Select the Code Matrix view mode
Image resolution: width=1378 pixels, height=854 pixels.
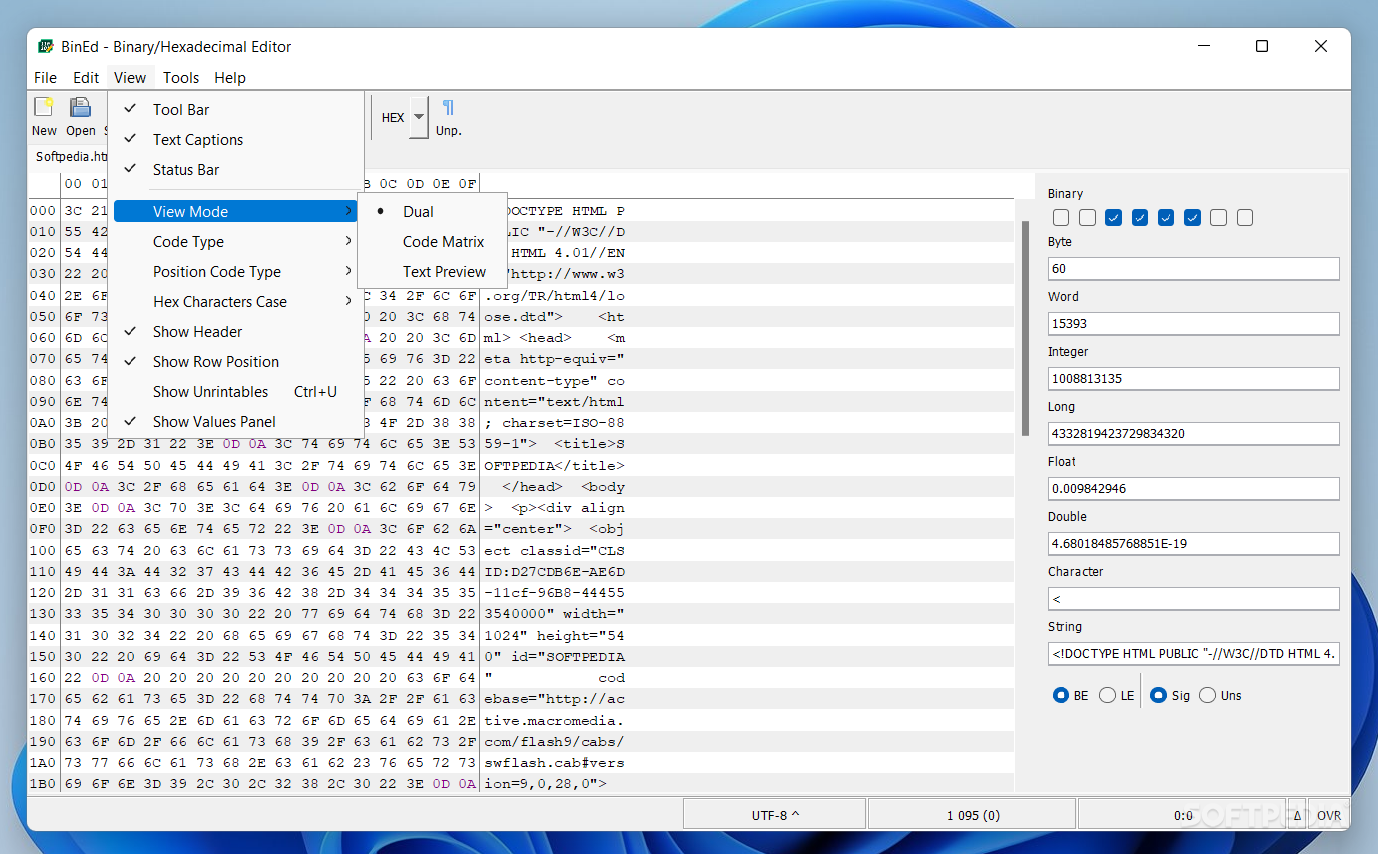click(432, 242)
